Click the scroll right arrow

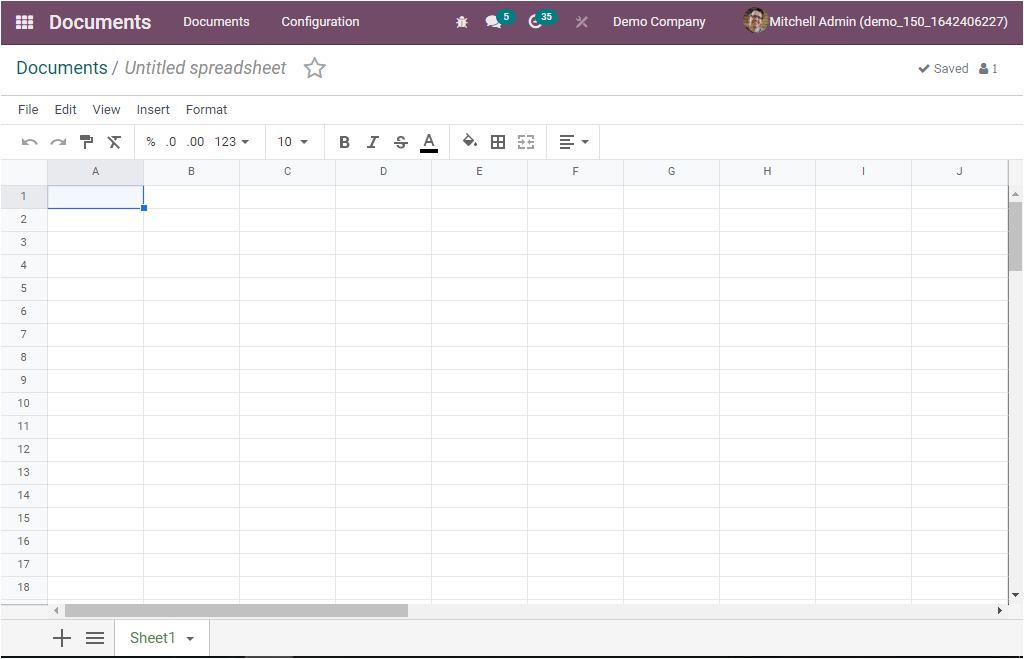1000,611
